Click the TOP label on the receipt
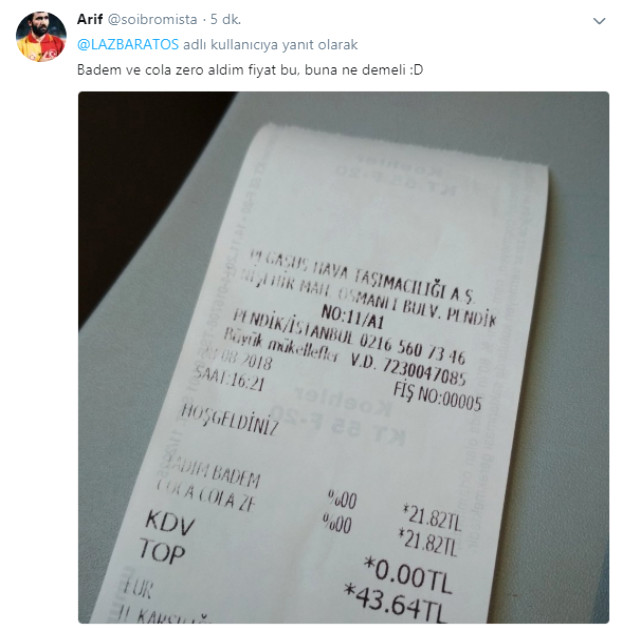Viewport: 640px width, 630px height. [162, 551]
